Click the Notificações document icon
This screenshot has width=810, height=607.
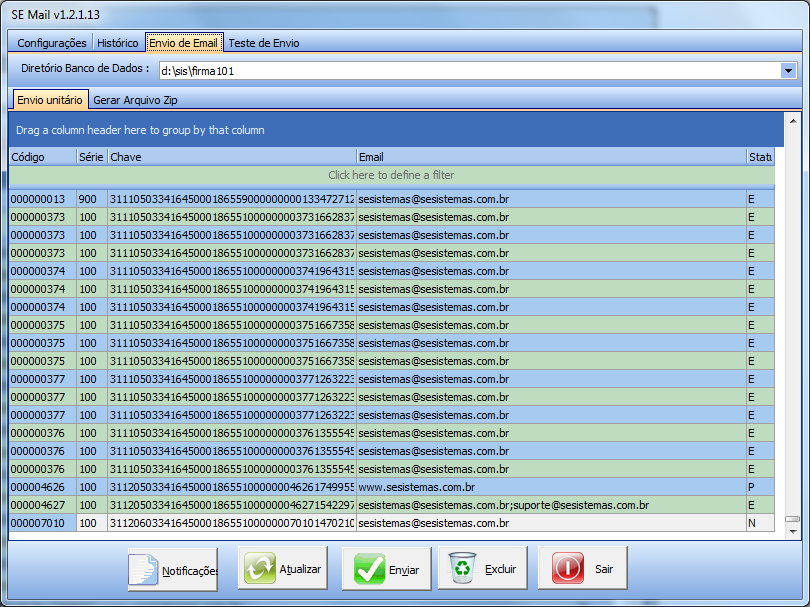click(145, 569)
